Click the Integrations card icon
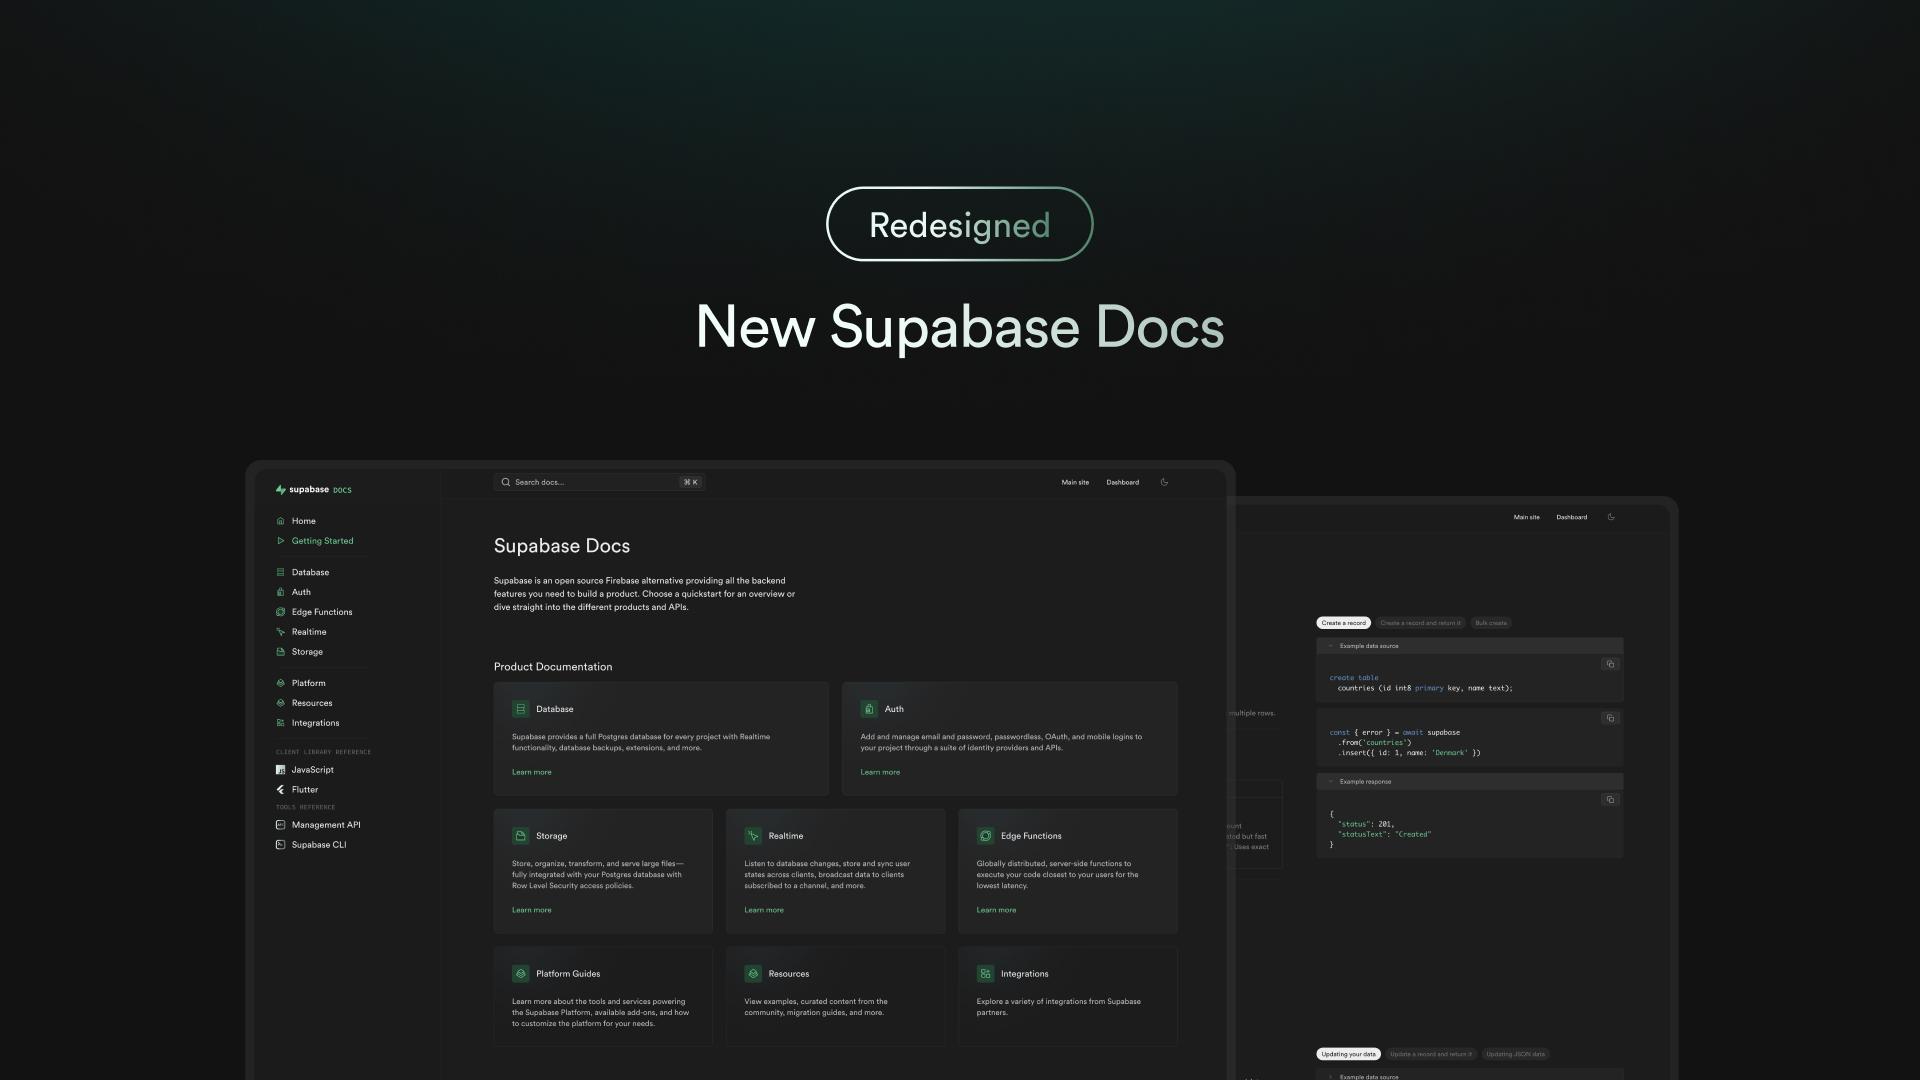The width and height of the screenshot is (1920, 1080). tap(985, 974)
